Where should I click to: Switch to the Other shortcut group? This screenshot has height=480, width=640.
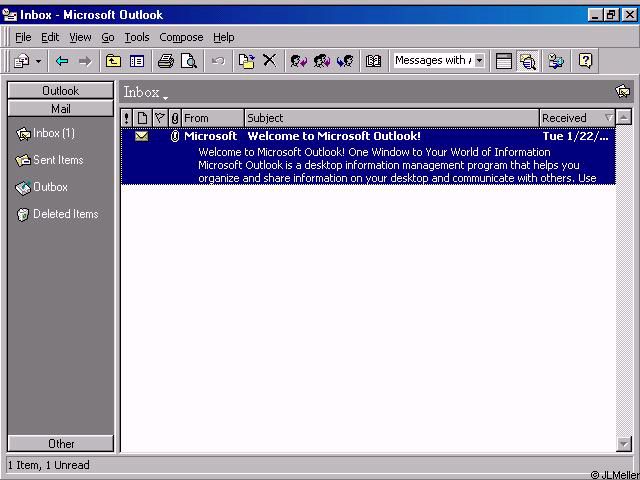point(60,443)
